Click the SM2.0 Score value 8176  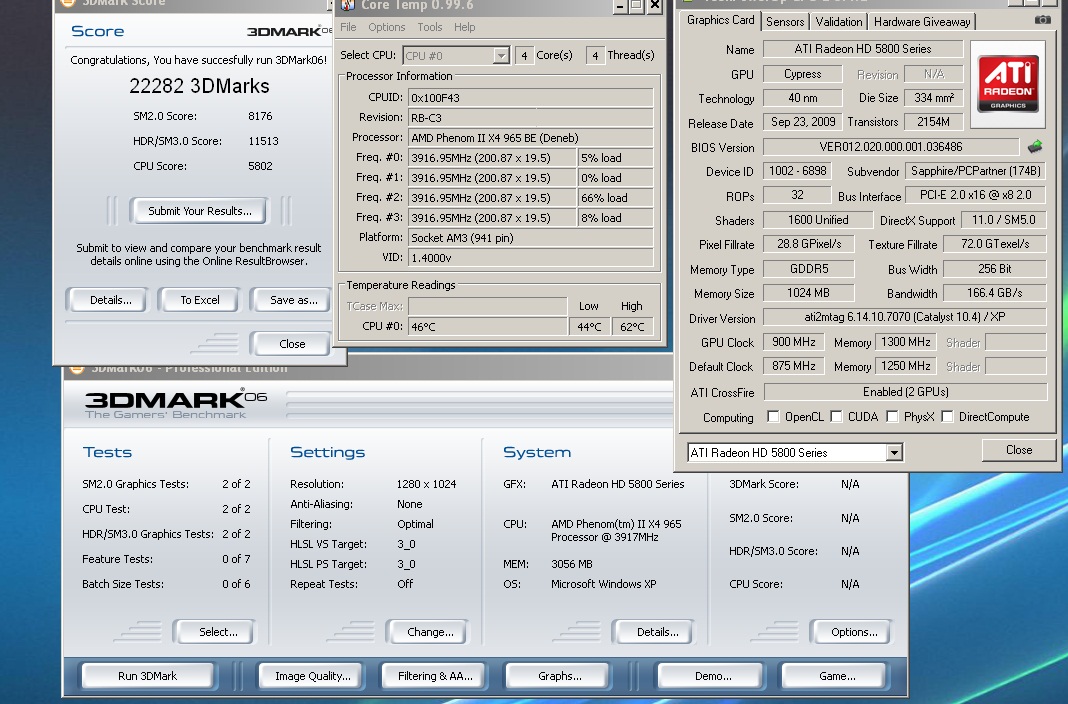tap(260, 116)
